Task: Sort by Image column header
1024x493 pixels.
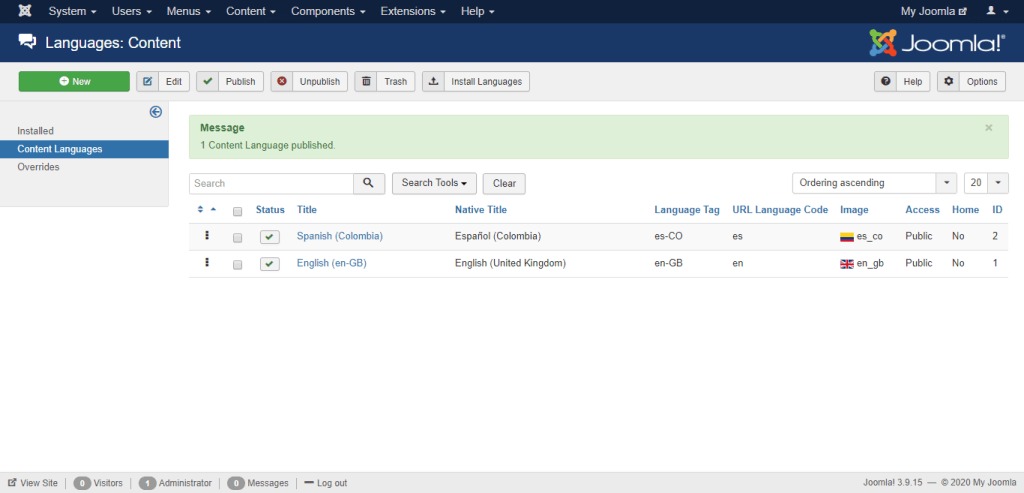Action: pos(854,210)
